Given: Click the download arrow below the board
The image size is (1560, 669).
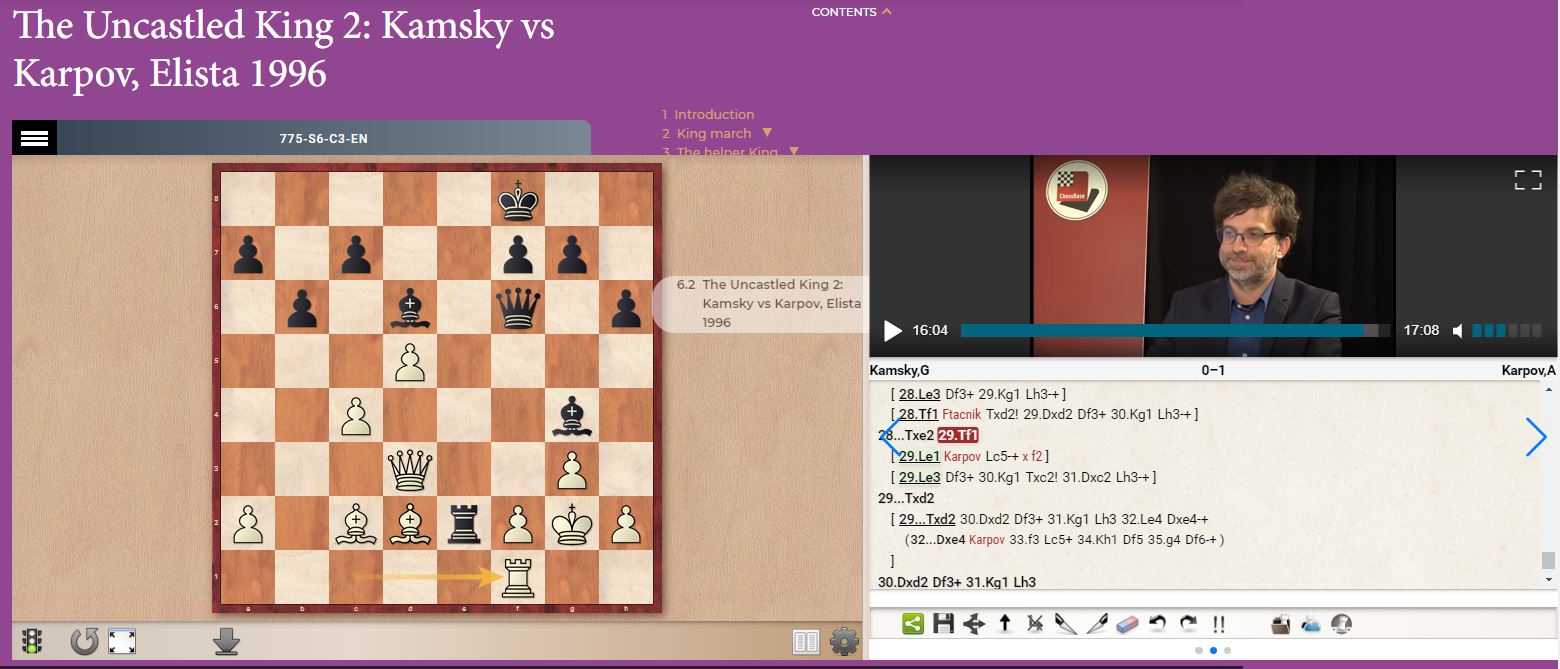Looking at the screenshot, I should pyautogui.click(x=227, y=641).
